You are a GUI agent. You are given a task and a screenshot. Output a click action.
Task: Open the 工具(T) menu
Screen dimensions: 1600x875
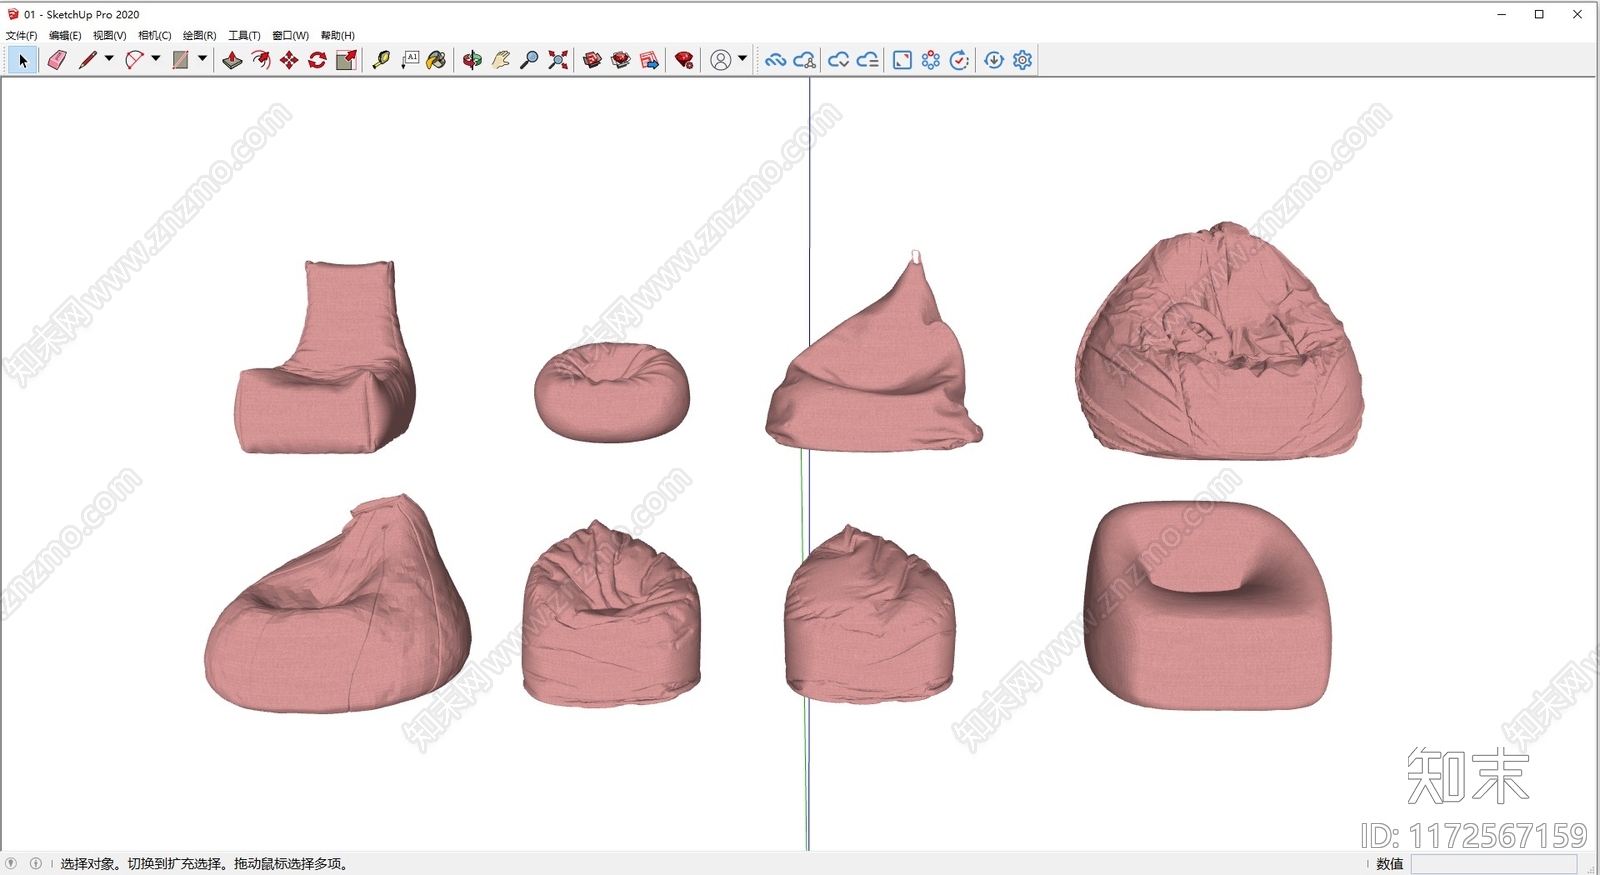pos(244,35)
